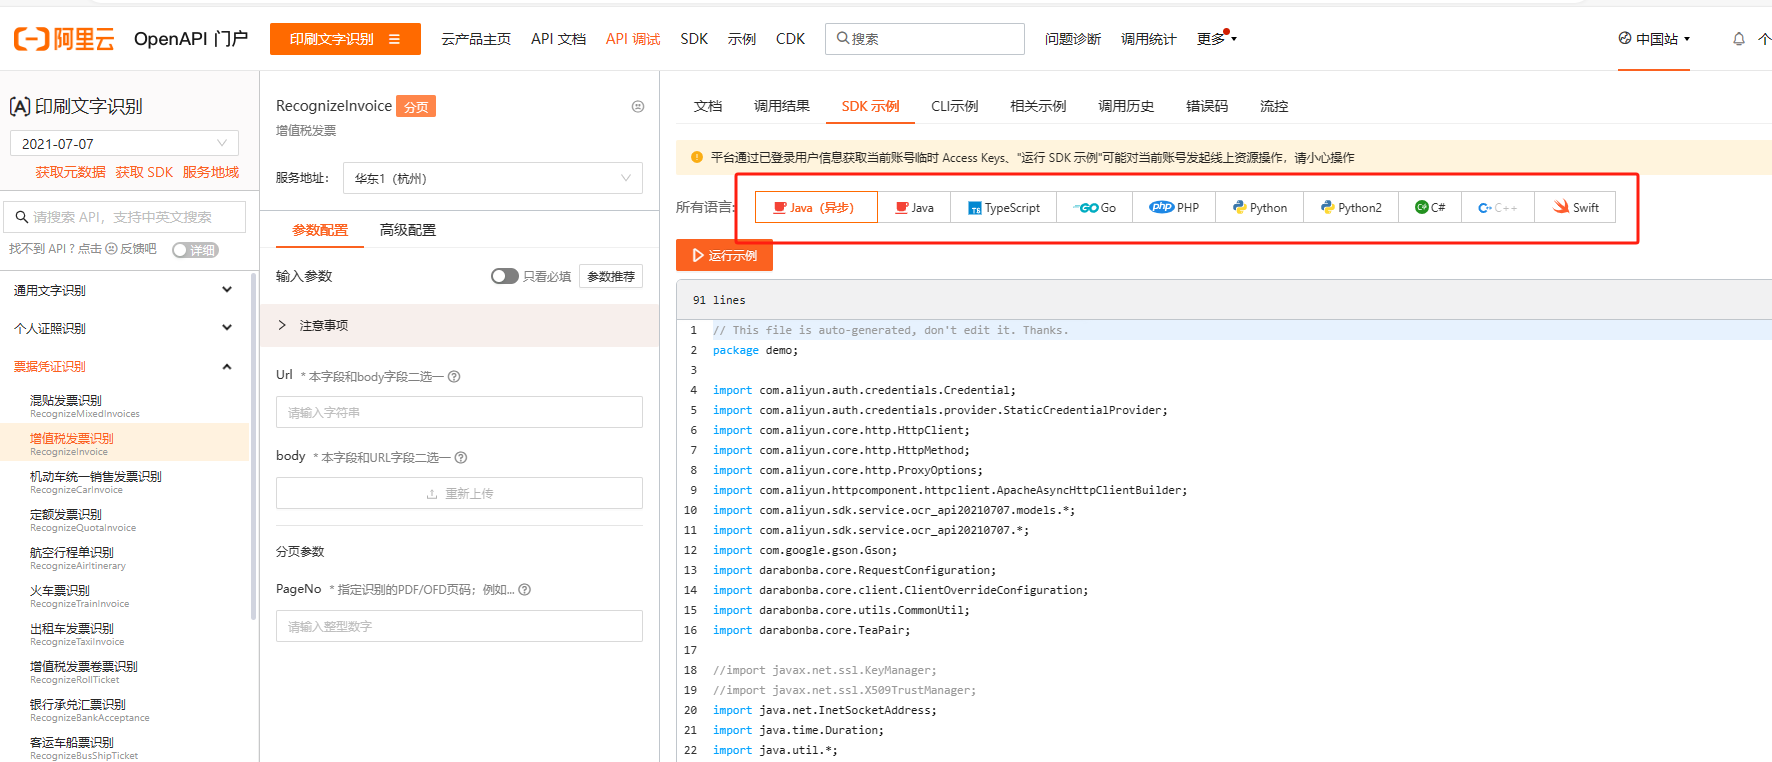Toggle the 只看必填 switch

click(x=505, y=276)
